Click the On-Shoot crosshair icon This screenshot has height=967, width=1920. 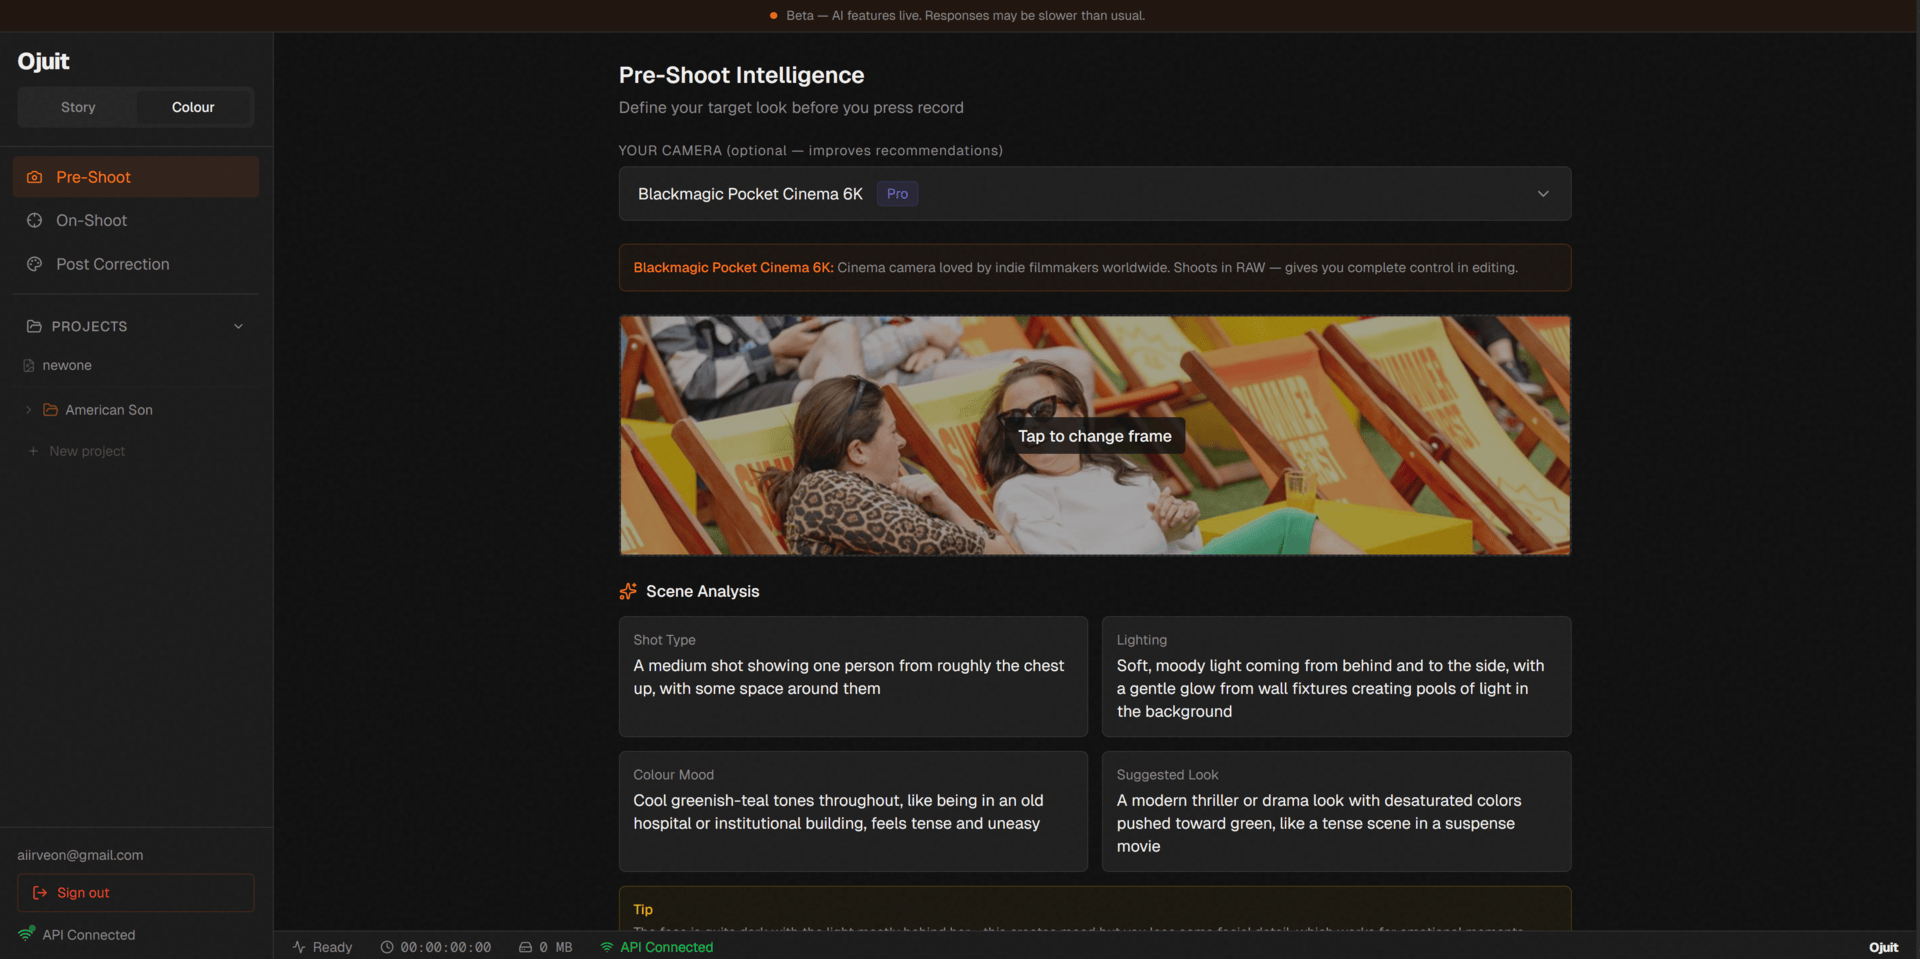pos(34,220)
